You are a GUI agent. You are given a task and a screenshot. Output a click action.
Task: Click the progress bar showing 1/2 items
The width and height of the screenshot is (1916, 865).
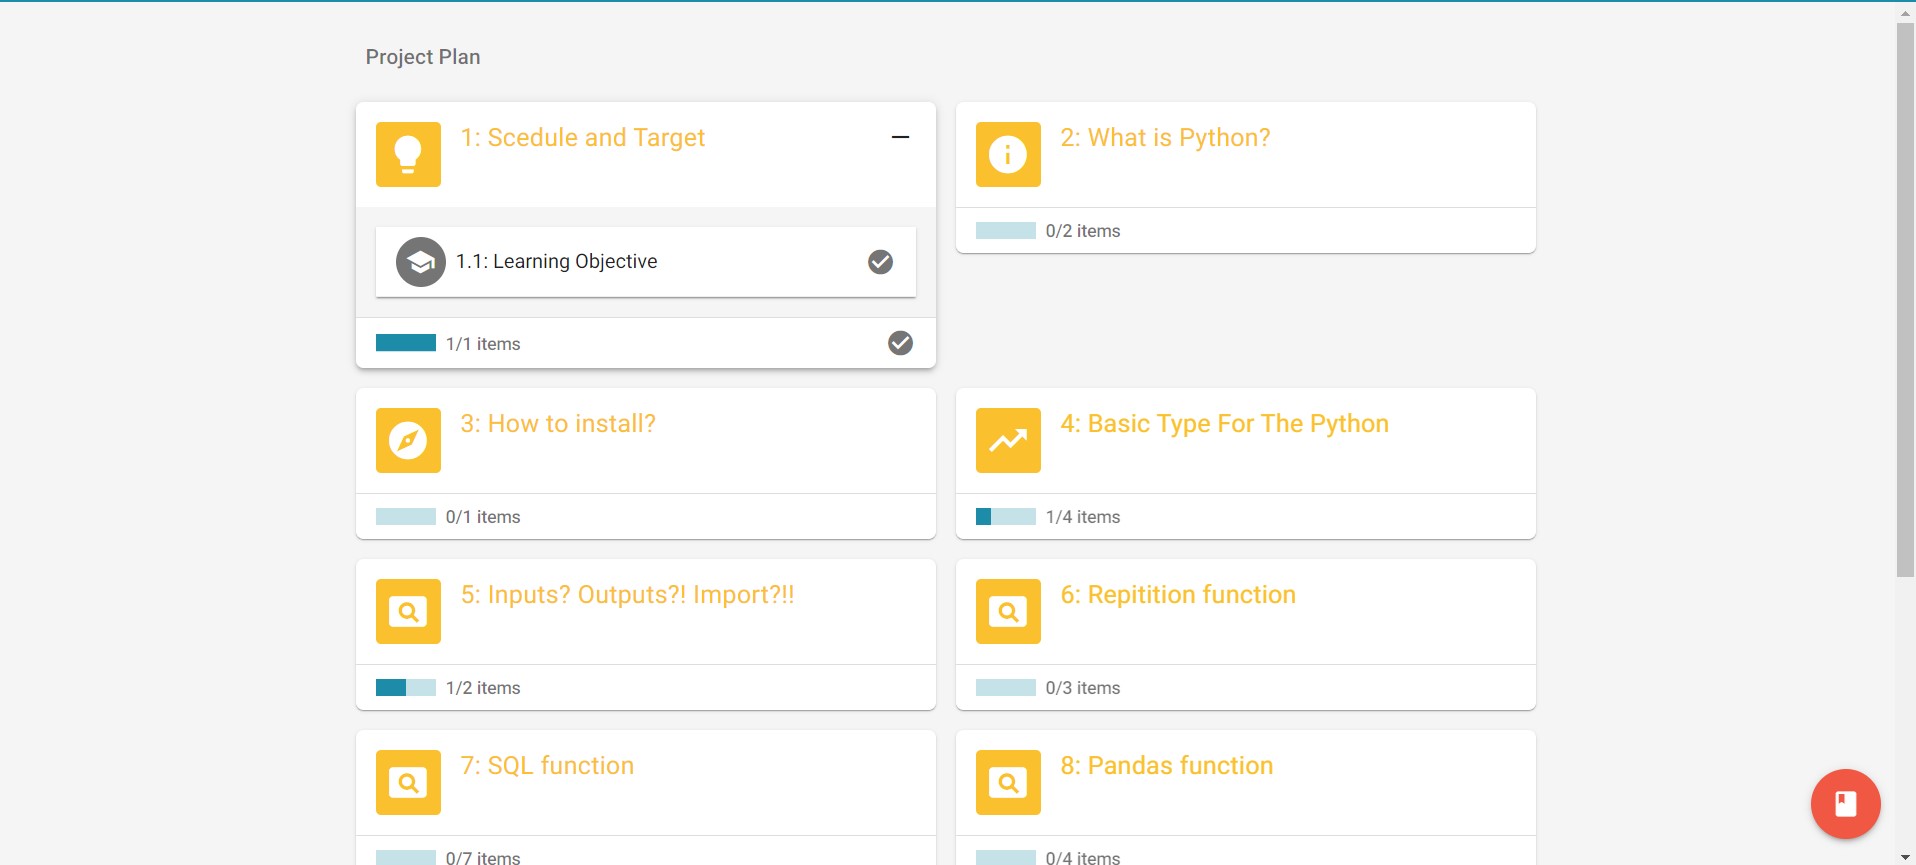[406, 687]
